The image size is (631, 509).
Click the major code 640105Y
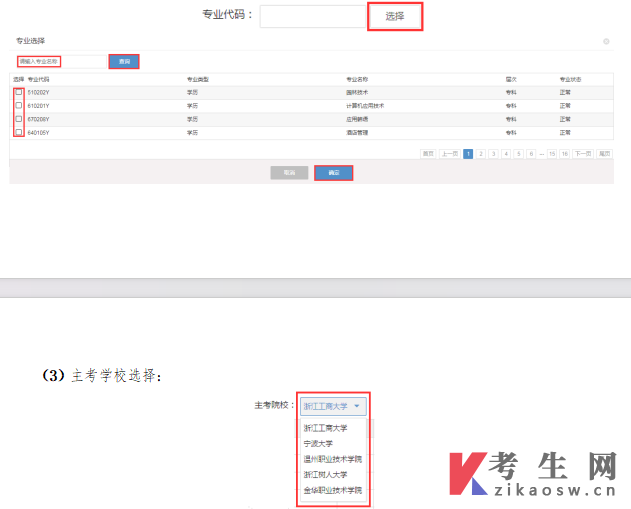click(39, 132)
